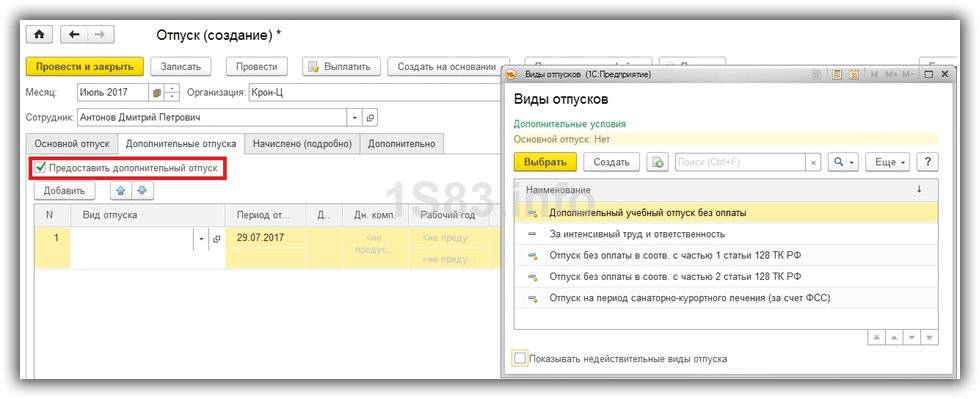Image resolution: width=980 pixels, height=399 pixels.
Task: Expand the Сотрудник dropdown arrow
Action: pos(355,118)
